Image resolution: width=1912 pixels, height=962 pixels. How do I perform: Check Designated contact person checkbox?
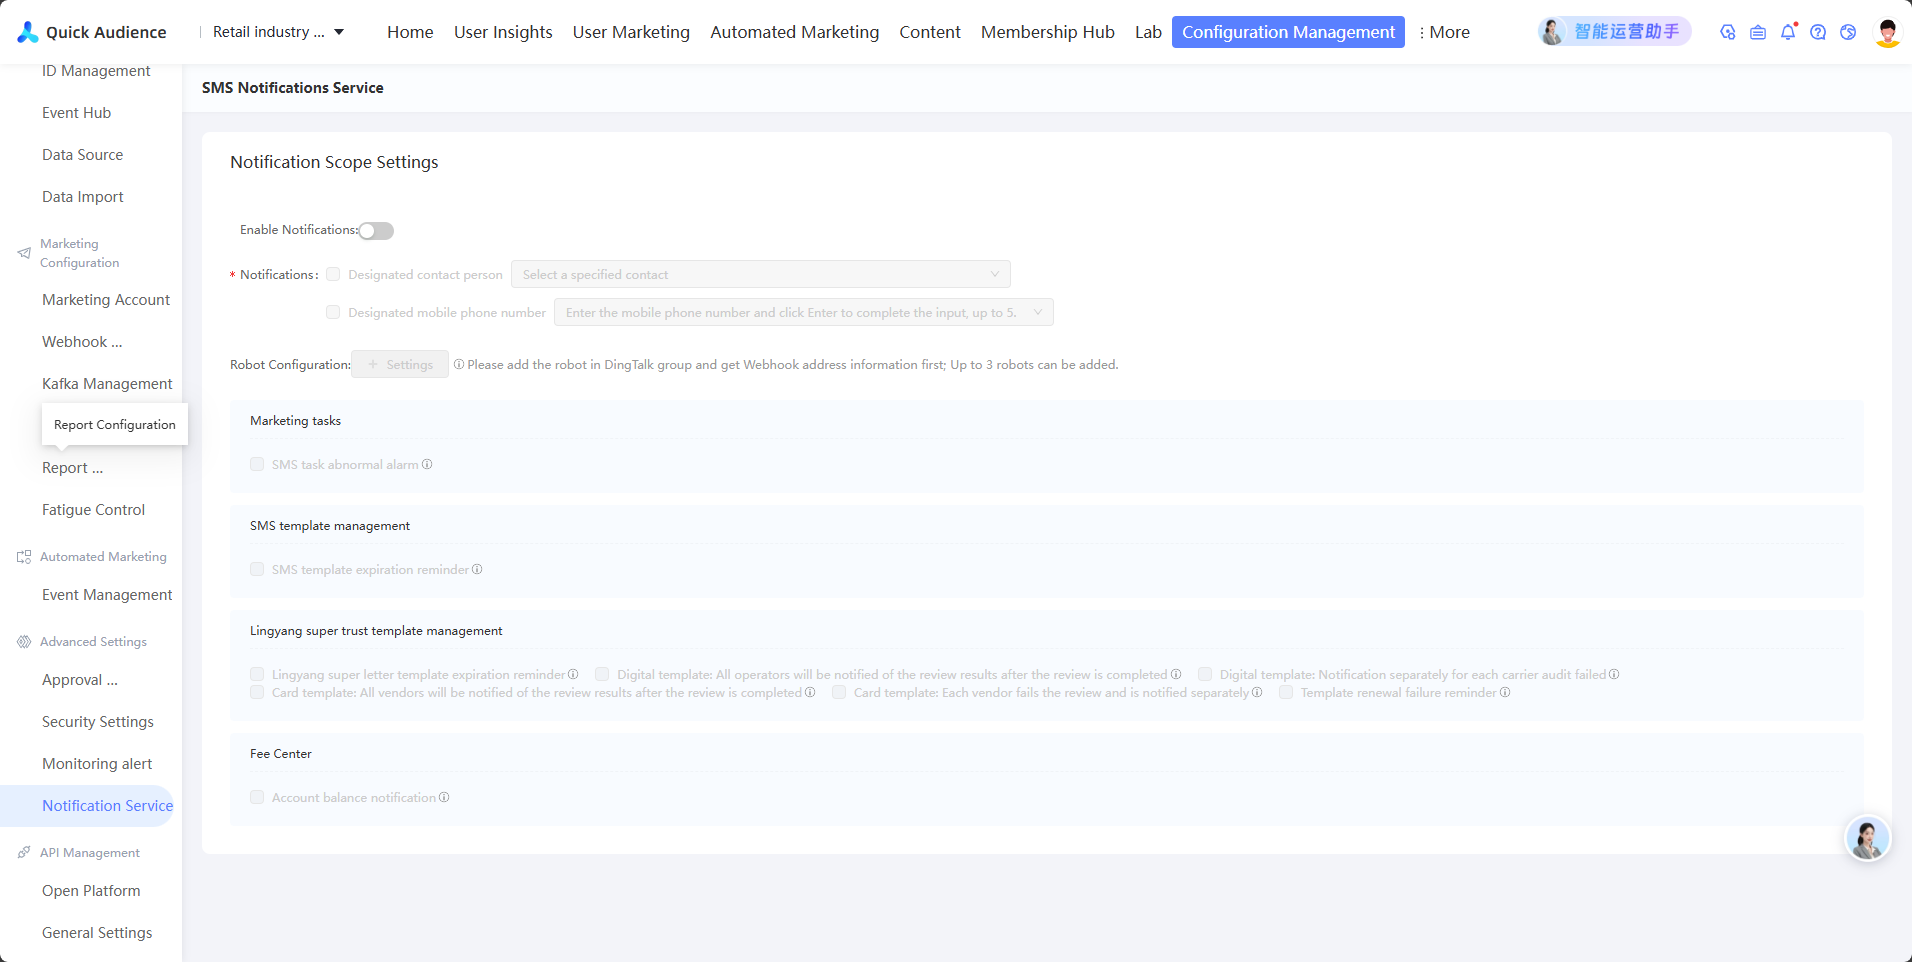[x=333, y=274]
